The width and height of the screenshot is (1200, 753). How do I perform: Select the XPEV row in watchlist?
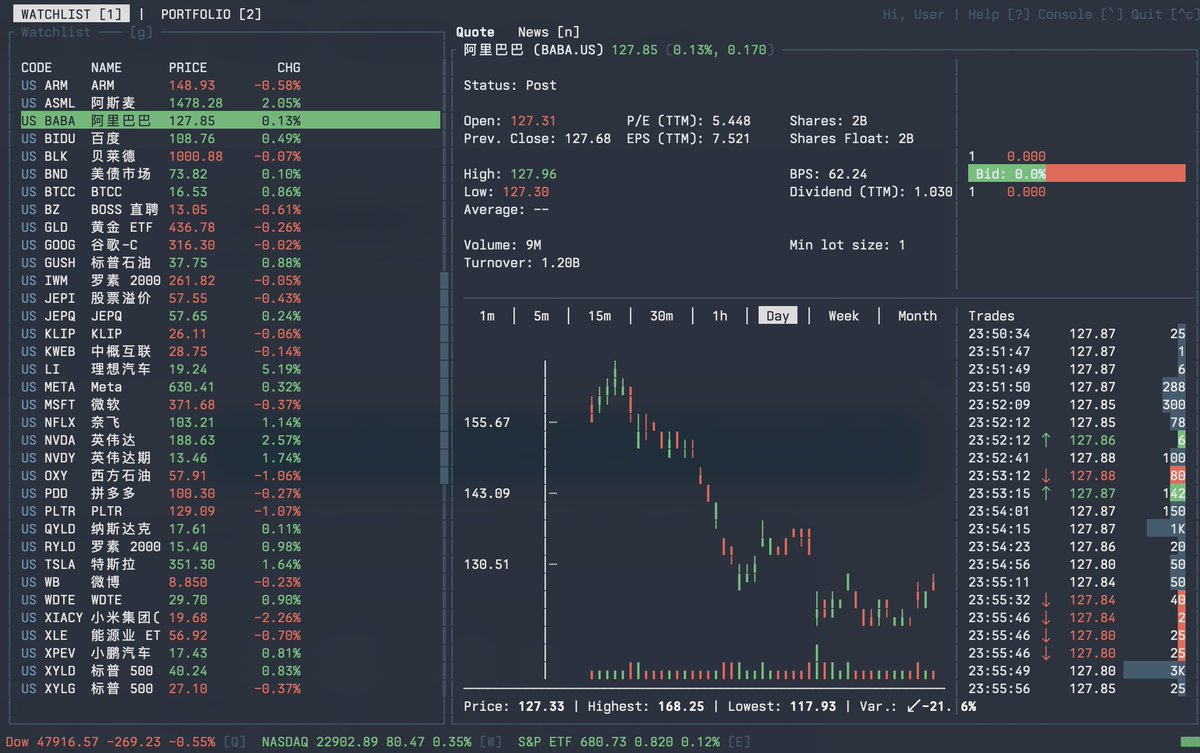coord(230,653)
